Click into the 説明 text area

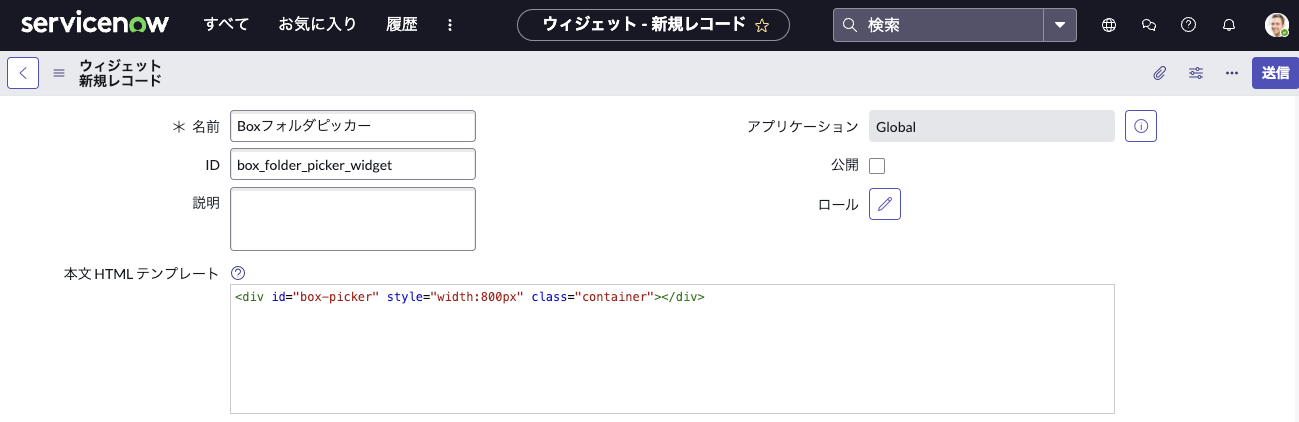(352, 218)
